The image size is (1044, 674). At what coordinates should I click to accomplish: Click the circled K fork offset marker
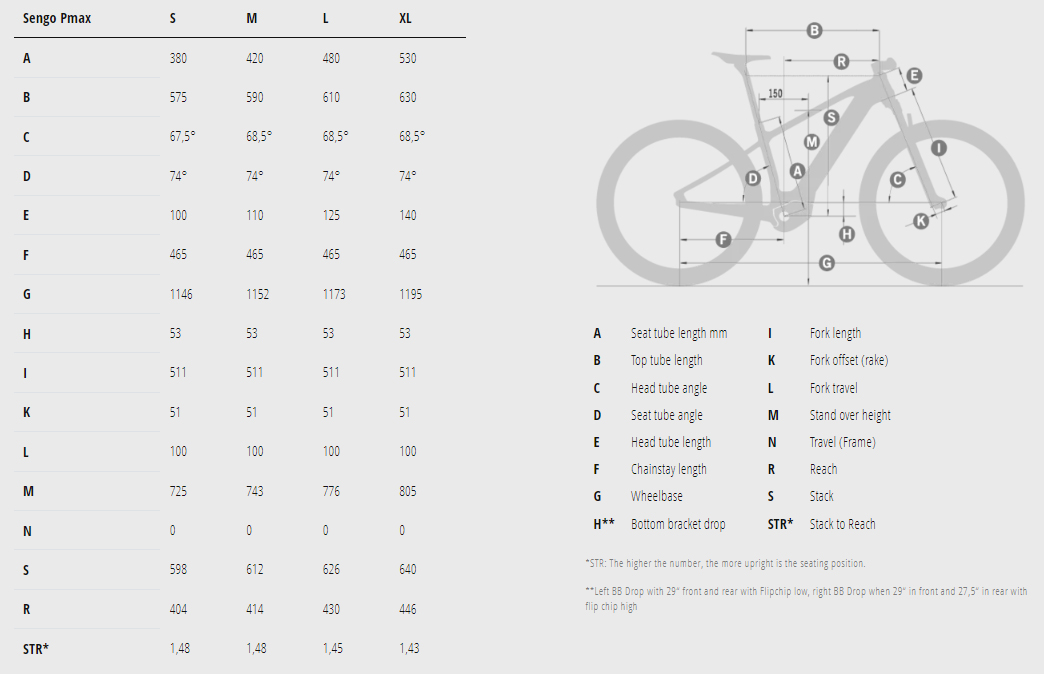click(921, 221)
